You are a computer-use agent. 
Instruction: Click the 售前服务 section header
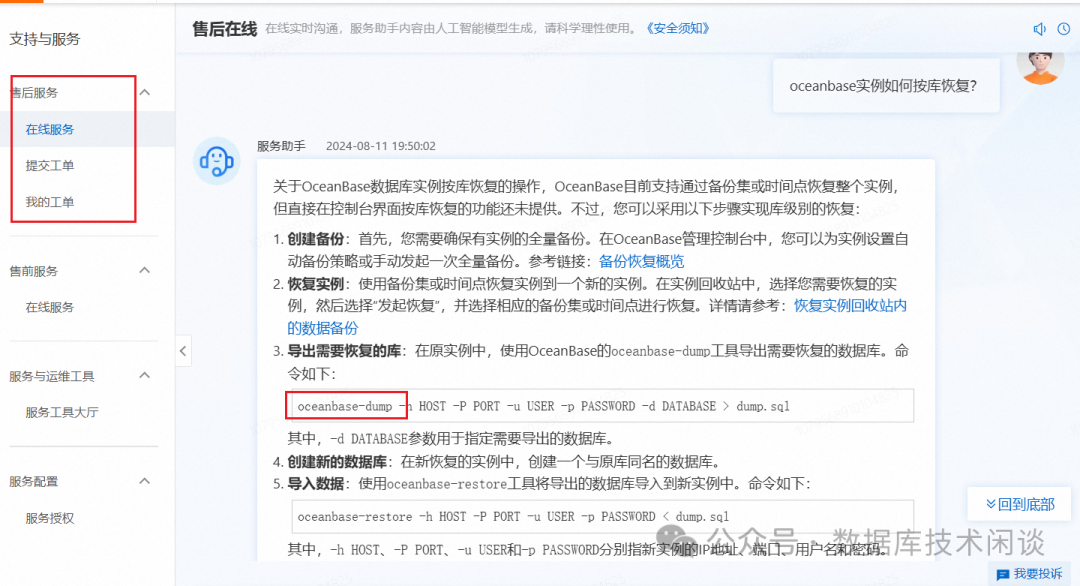(34, 271)
